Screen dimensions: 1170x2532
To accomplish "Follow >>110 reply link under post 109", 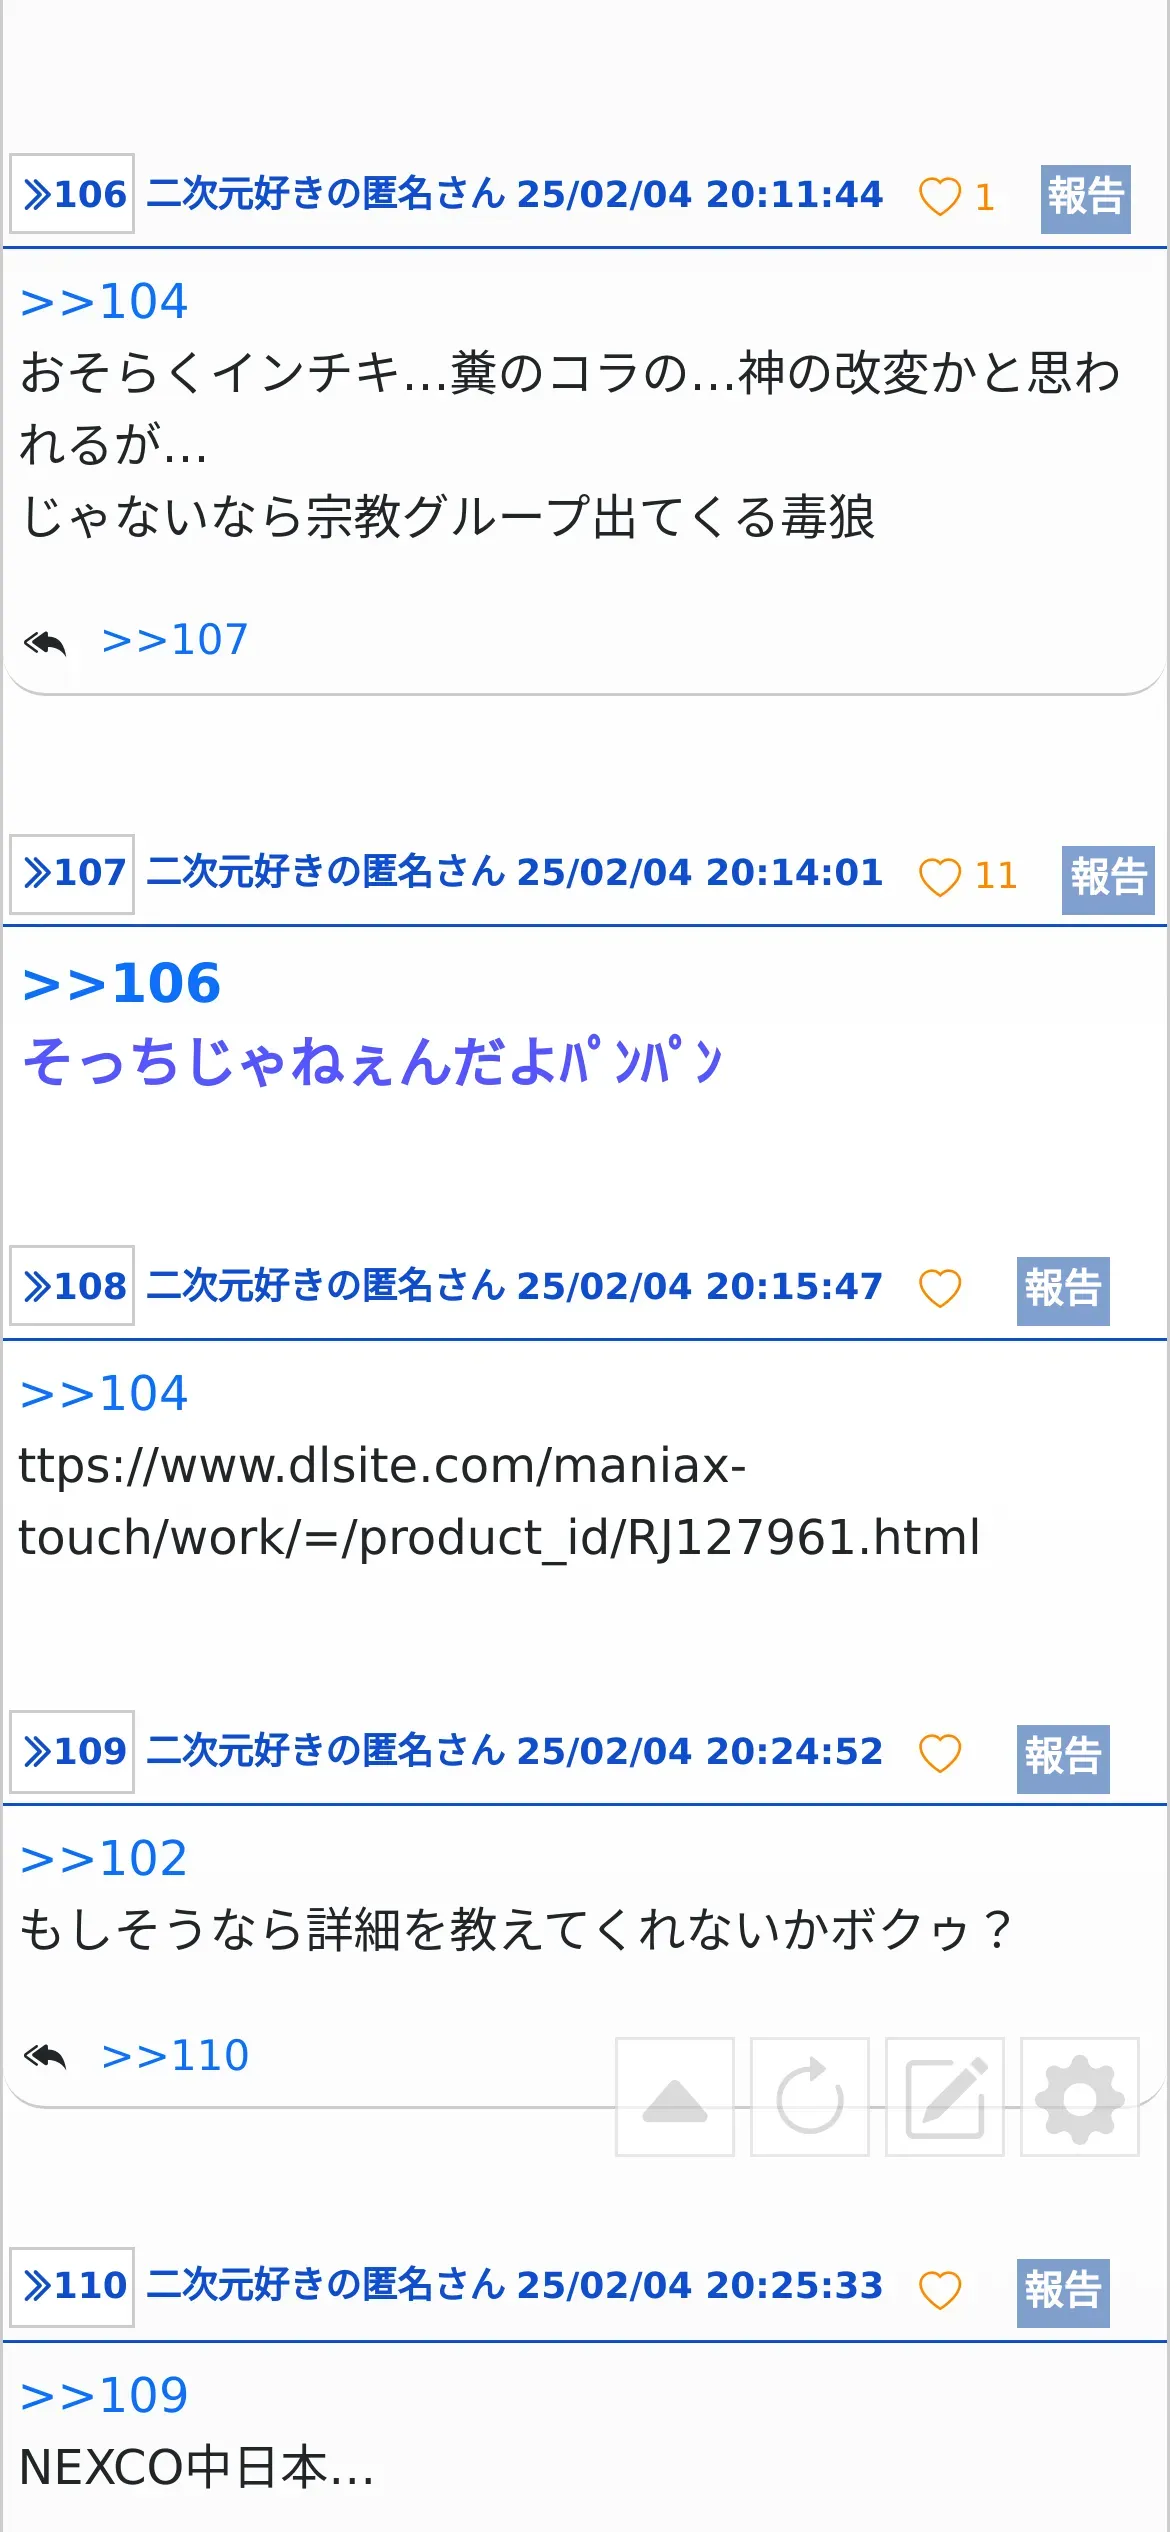I will [x=175, y=2056].
